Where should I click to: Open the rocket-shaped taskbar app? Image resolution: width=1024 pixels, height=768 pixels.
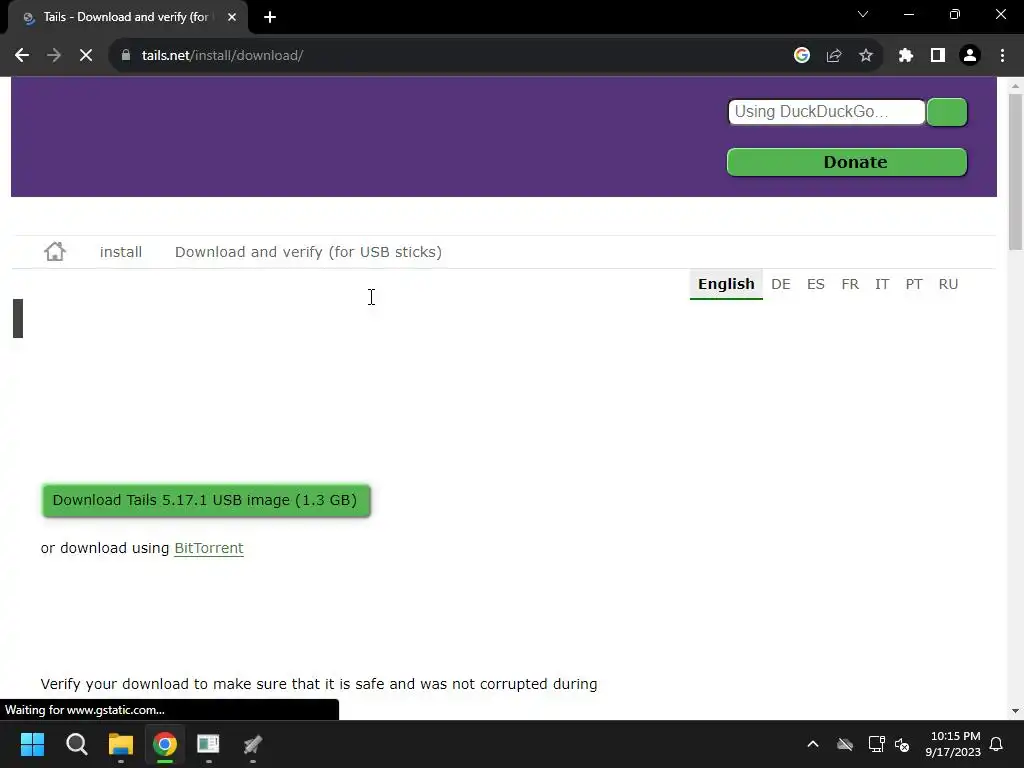(253, 744)
